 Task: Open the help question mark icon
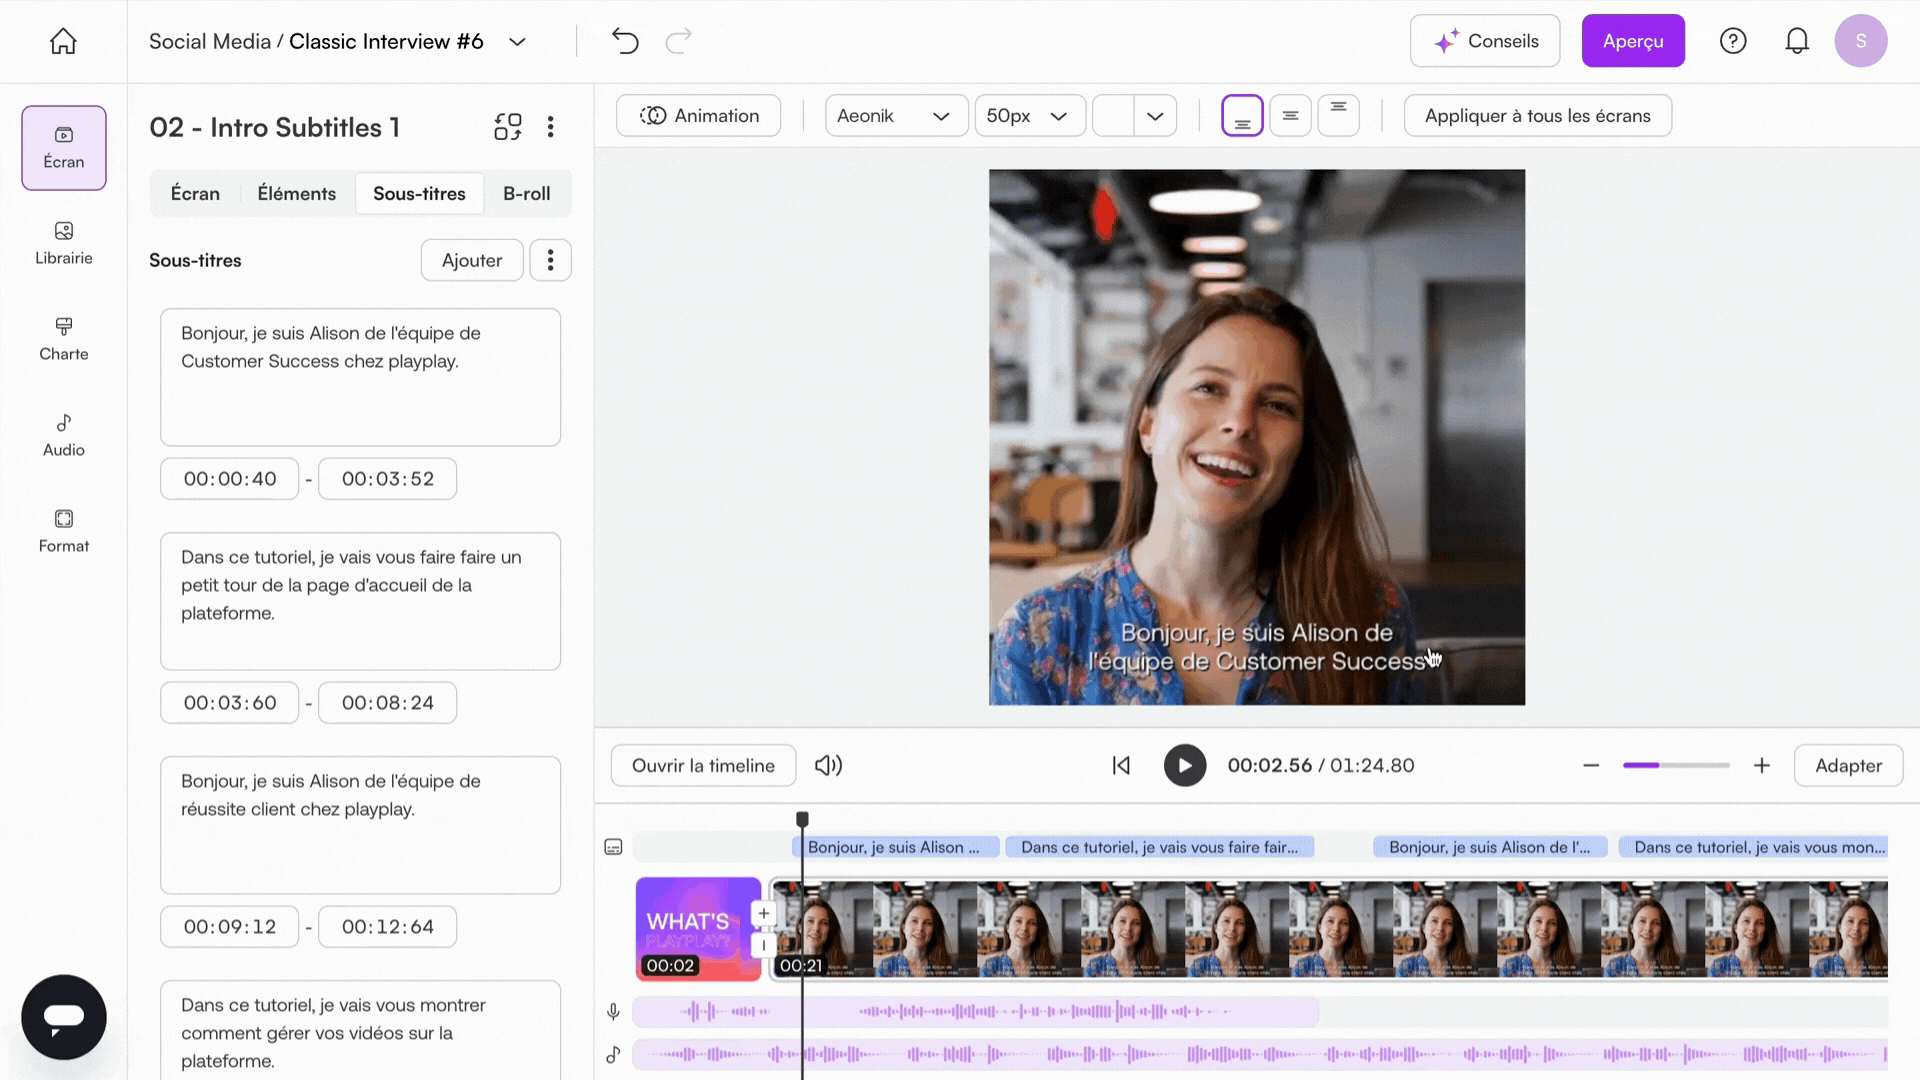[1732, 41]
